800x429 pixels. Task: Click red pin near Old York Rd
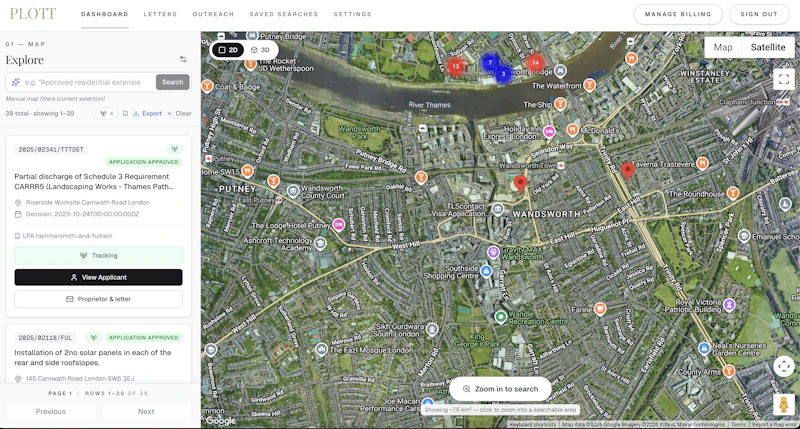(520, 184)
